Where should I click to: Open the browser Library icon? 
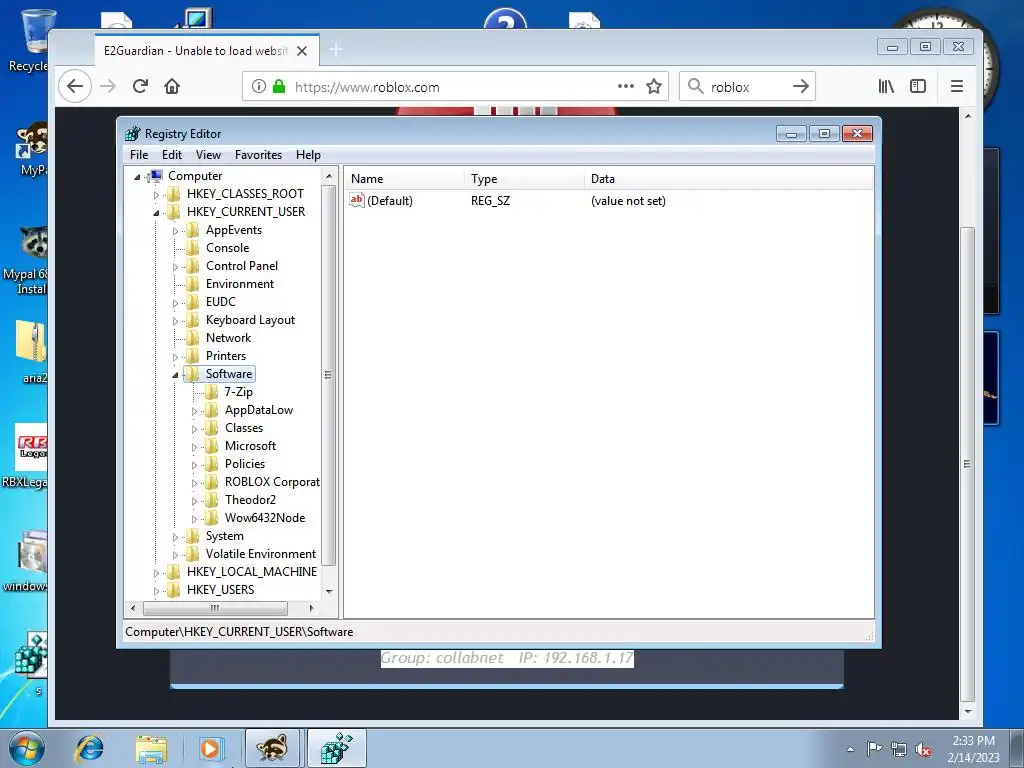pyautogui.click(x=886, y=86)
